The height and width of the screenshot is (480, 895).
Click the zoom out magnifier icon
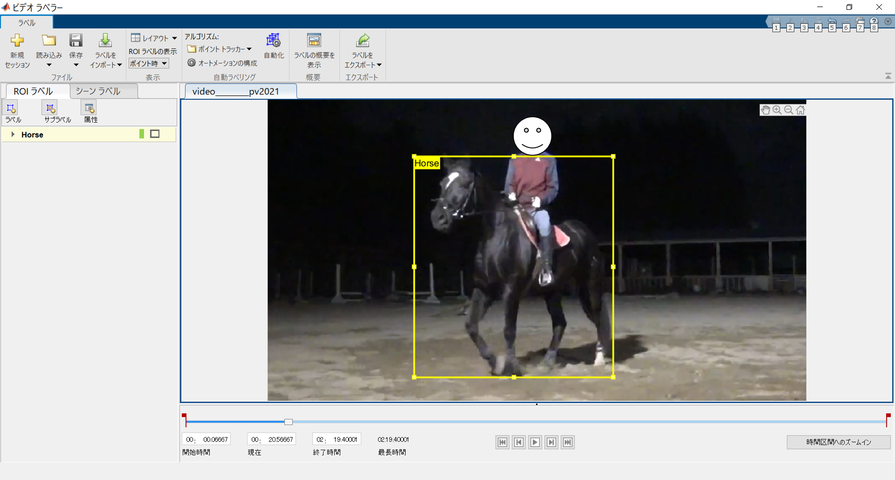click(x=789, y=110)
